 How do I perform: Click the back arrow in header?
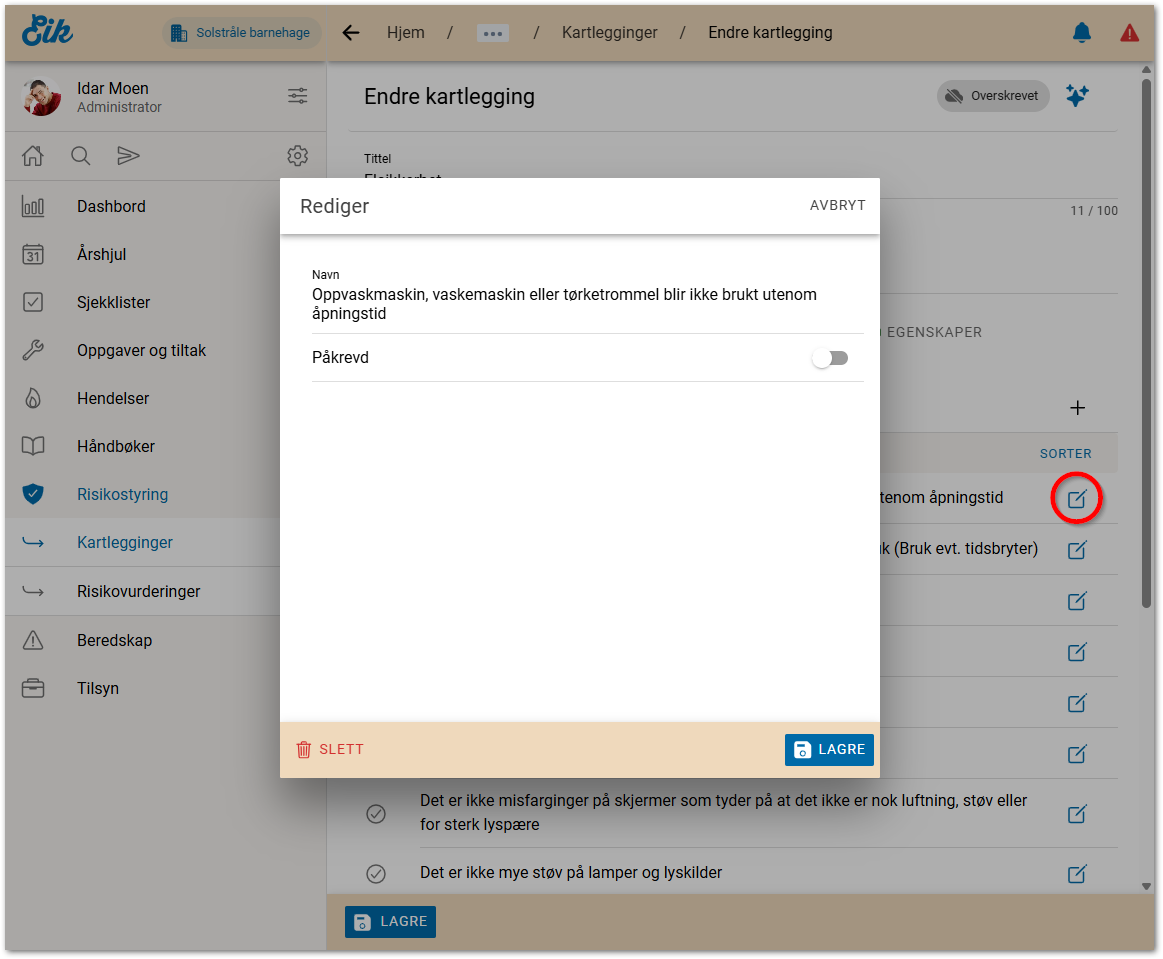(351, 33)
